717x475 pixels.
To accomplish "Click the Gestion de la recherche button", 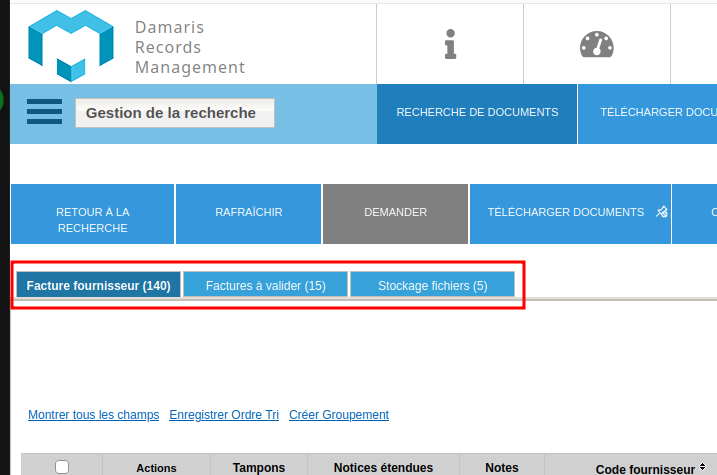I will [x=175, y=113].
